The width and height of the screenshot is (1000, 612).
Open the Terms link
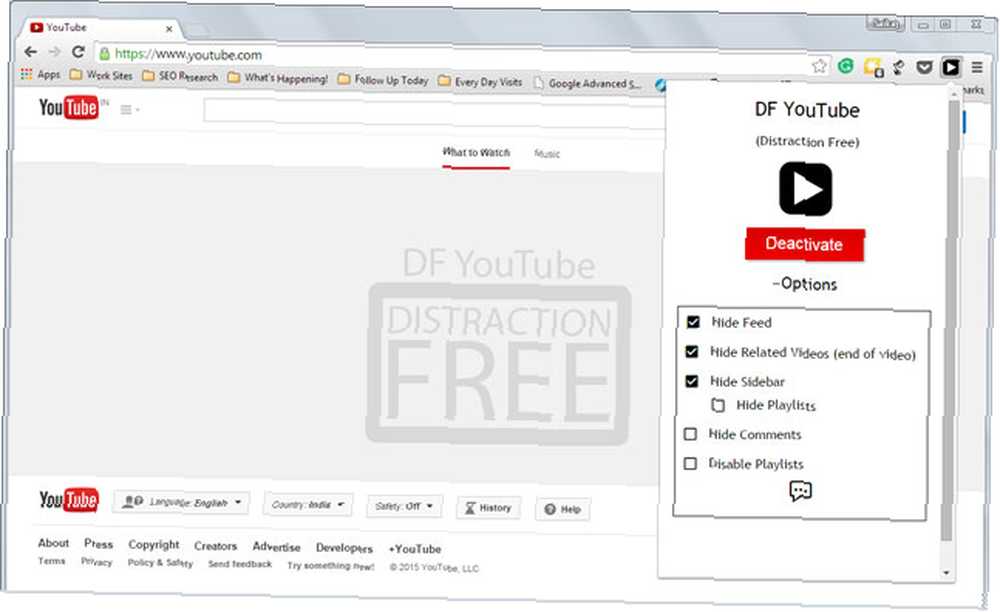tap(52, 561)
